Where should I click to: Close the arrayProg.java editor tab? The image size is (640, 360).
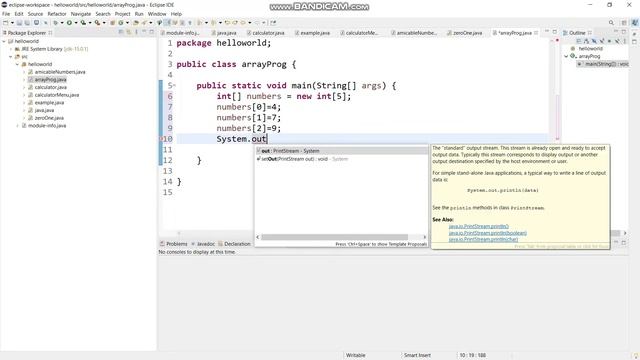coord(536,33)
